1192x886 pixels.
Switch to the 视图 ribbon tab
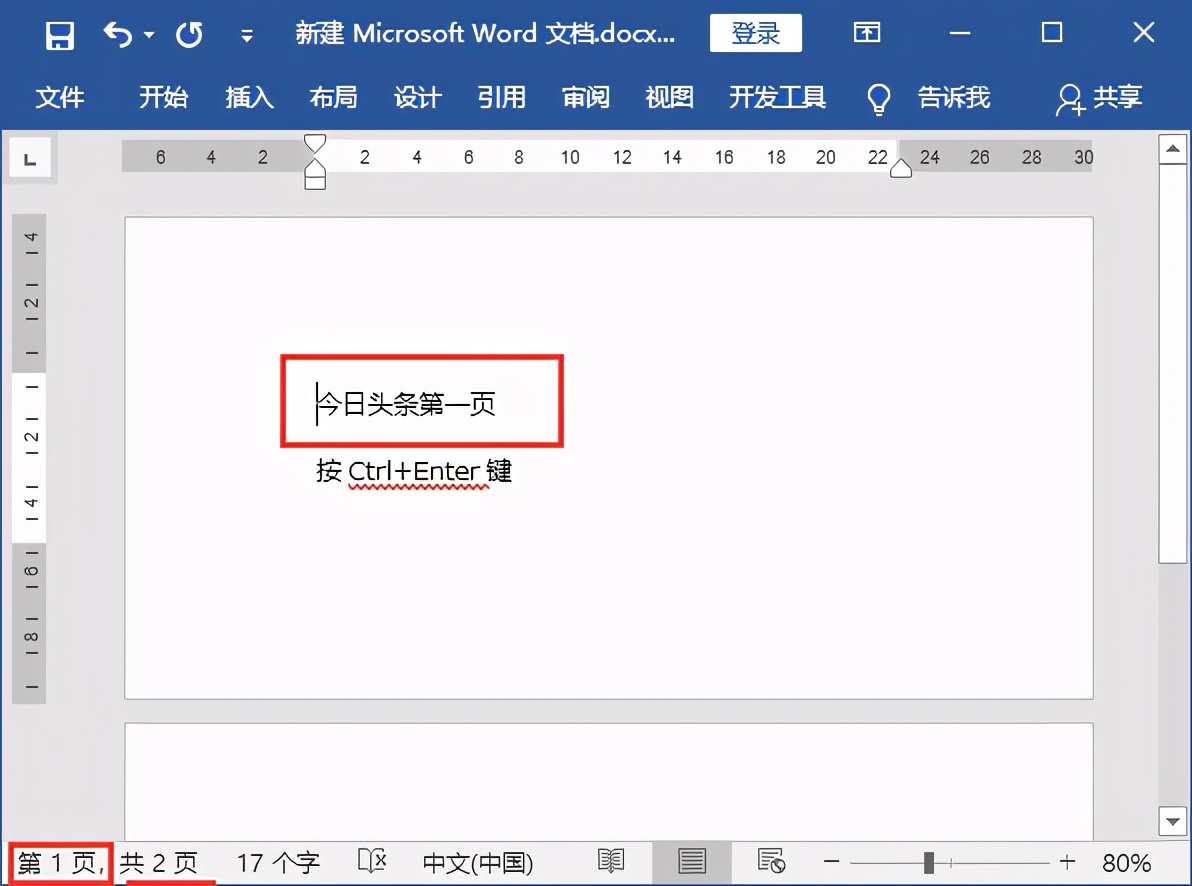(x=670, y=97)
